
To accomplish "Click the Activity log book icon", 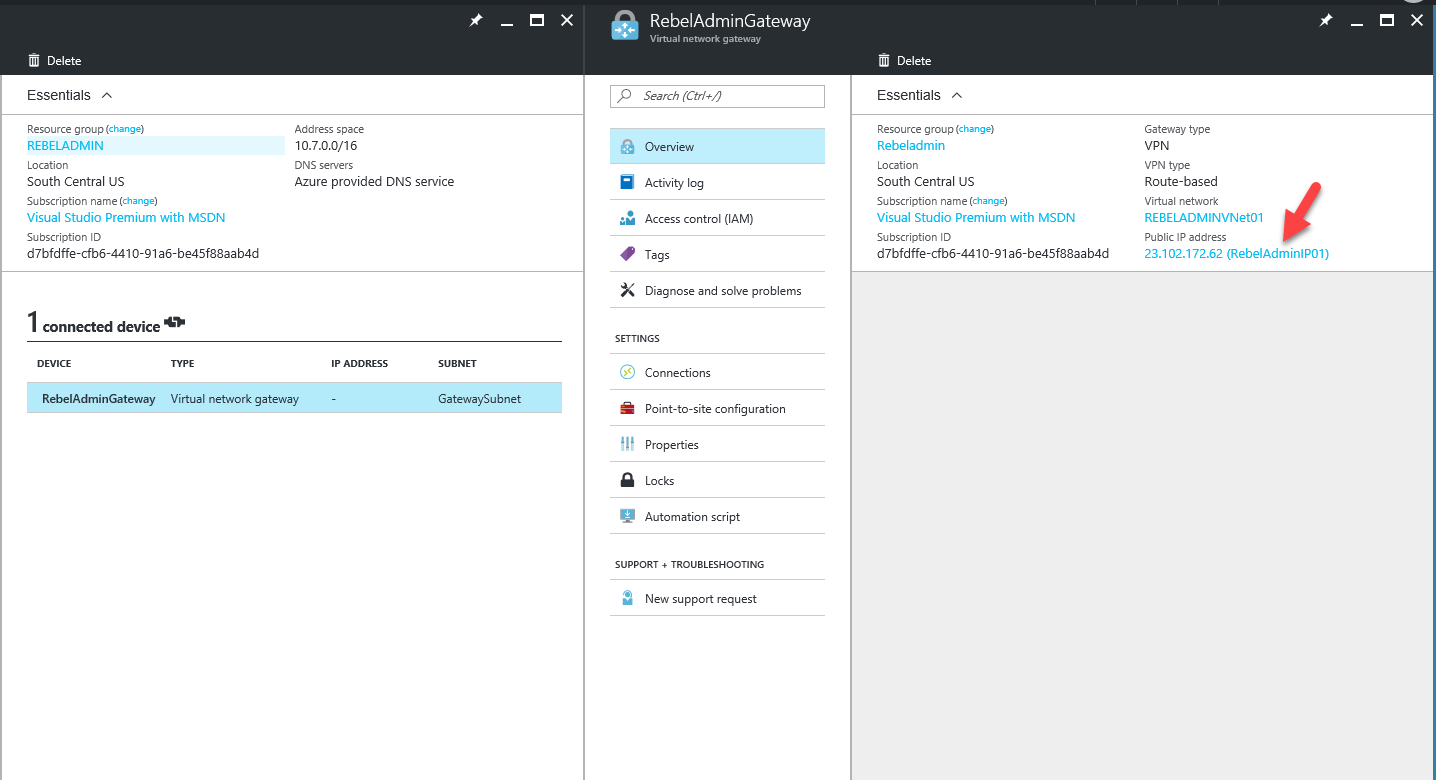I will pos(627,183).
